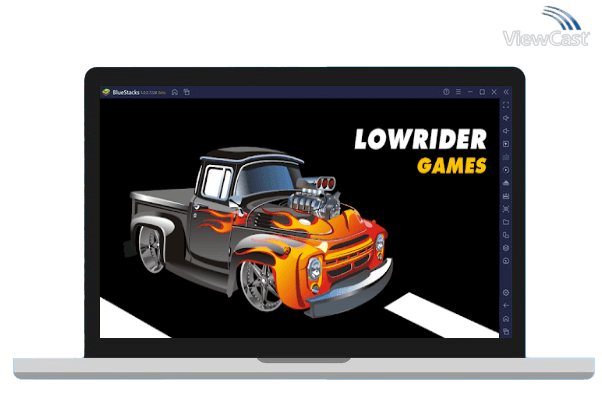Click the recents icon at the sidebar bottom
This screenshot has height=414, width=602.
[506, 331]
